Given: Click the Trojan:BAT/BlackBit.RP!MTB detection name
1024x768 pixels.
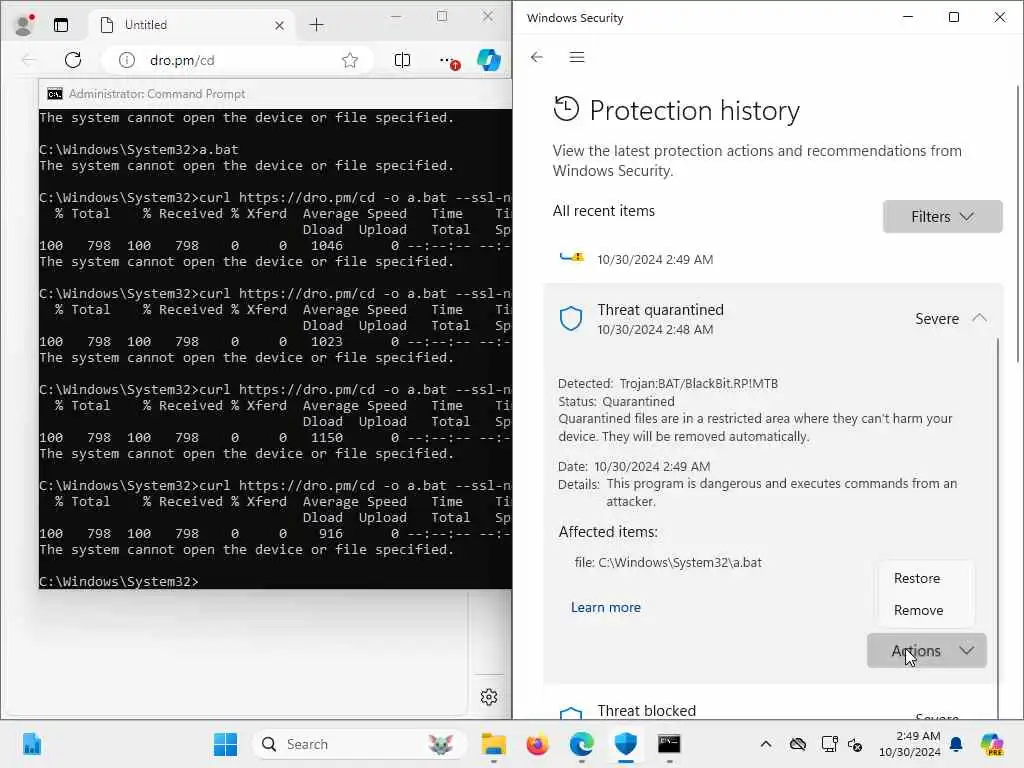Looking at the screenshot, I should coord(699,383).
